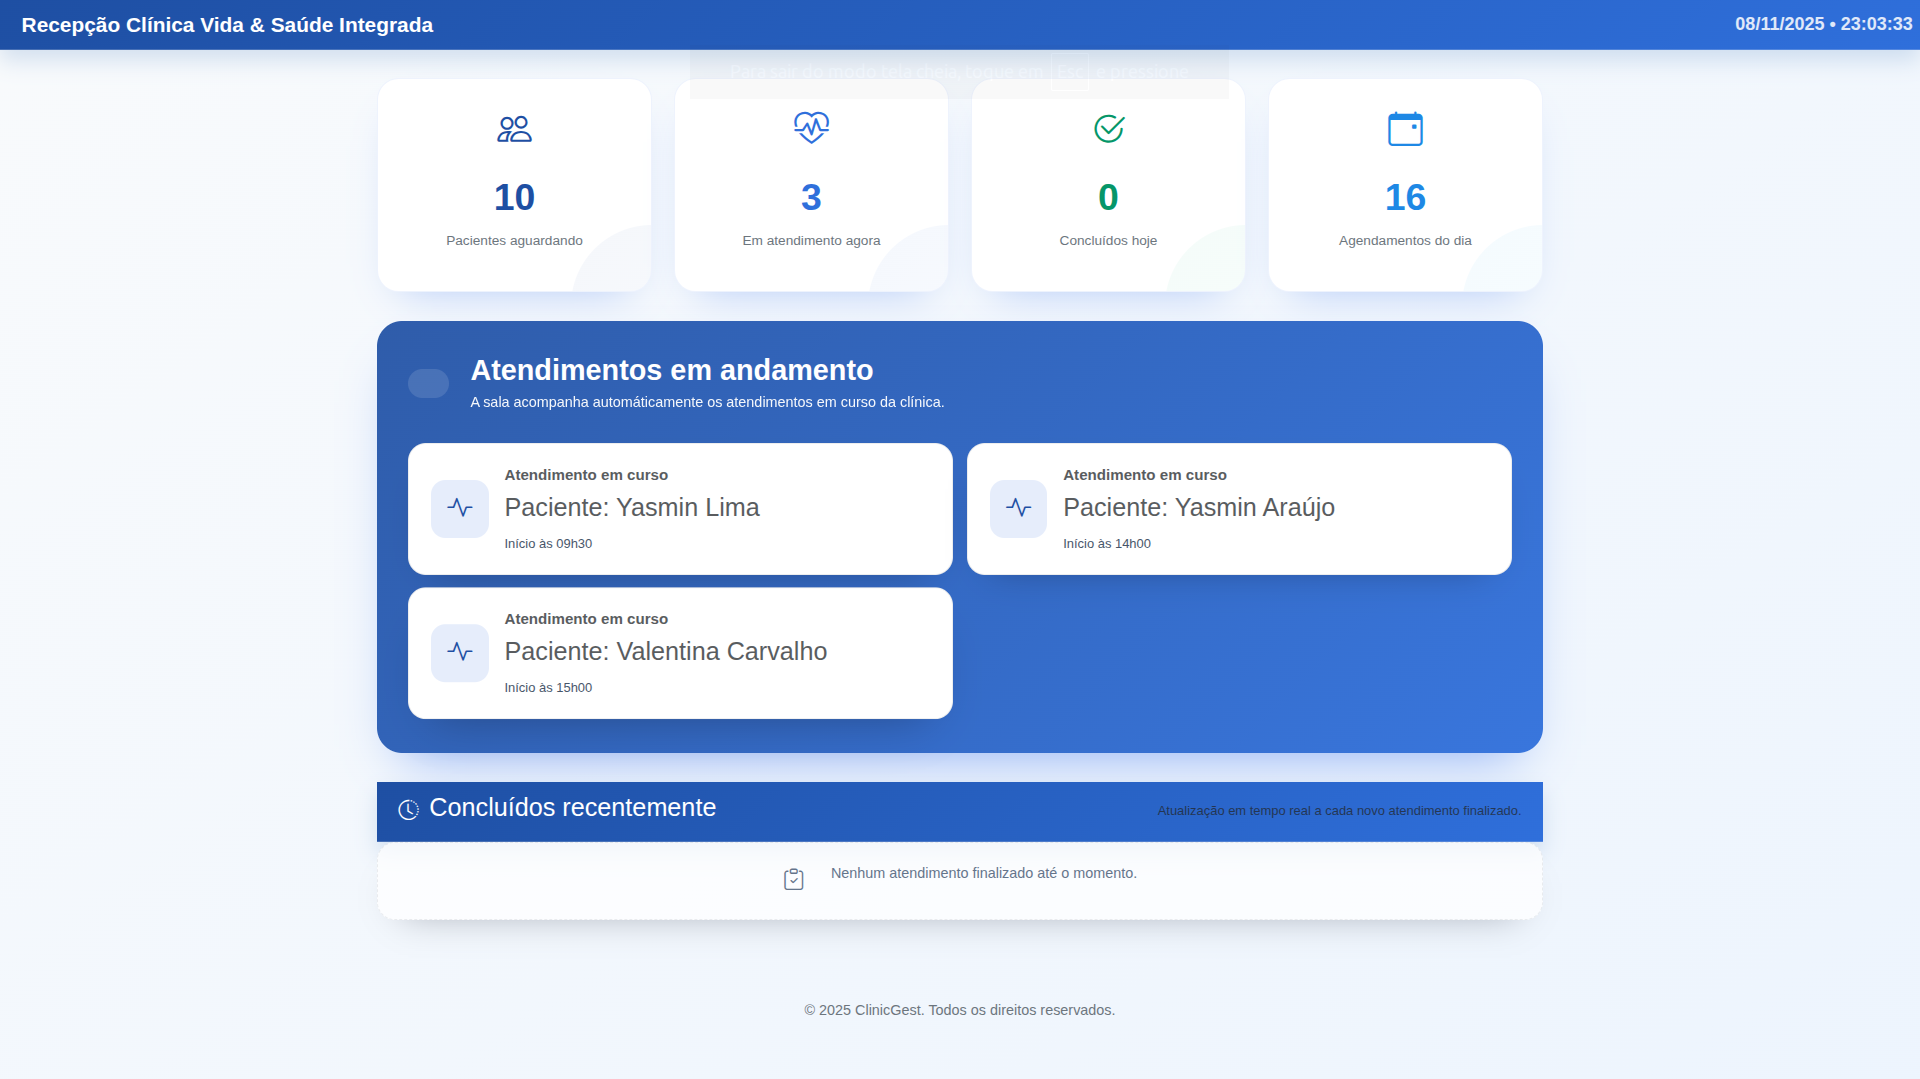Click the clipboard icon in the empty results area
Image resolution: width=1920 pixels, height=1079 pixels.
click(x=793, y=879)
